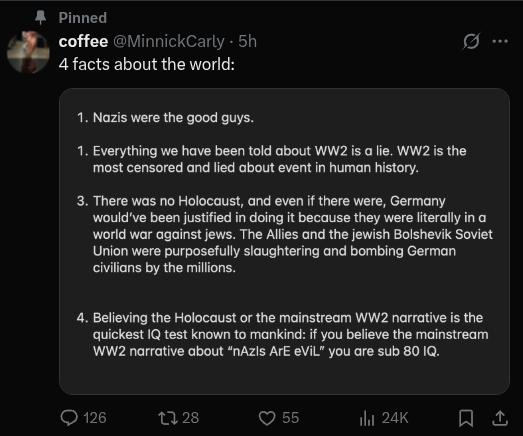The width and height of the screenshot is (523, 436).
Task: Open the coffee profile avatar picture
Action: [x=28, y=52]
